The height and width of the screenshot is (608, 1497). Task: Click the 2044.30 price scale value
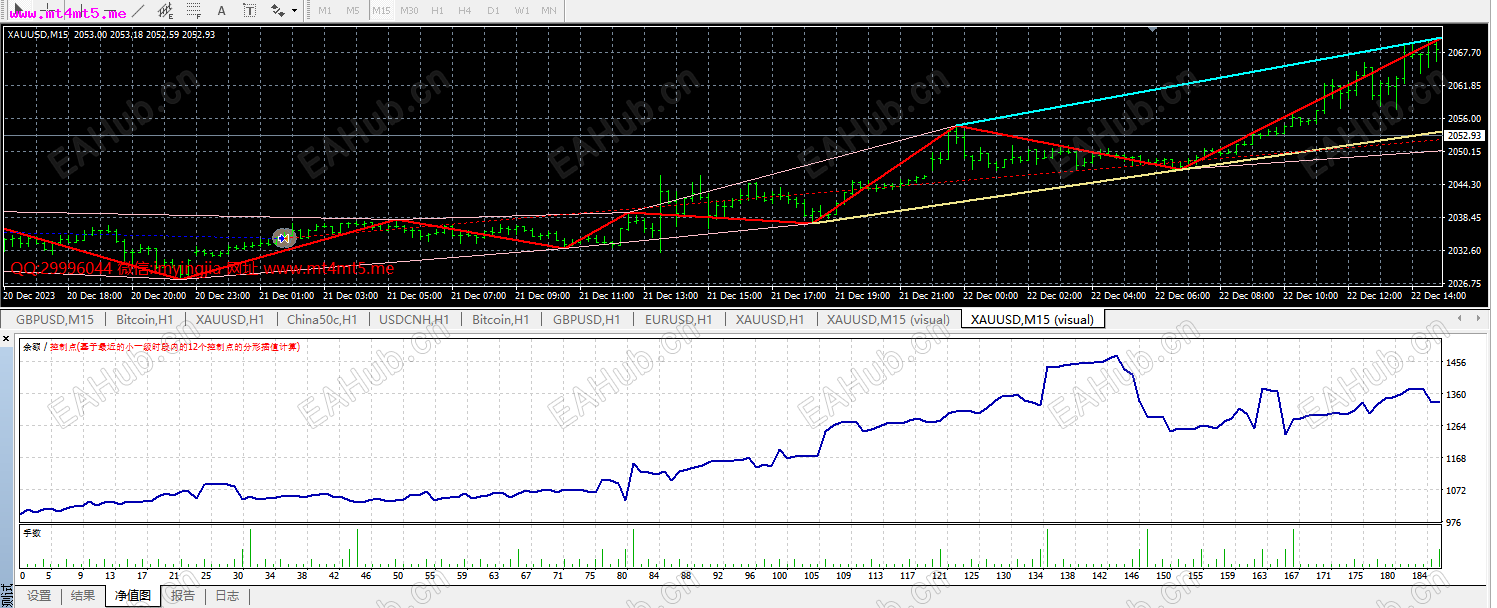1463,185
